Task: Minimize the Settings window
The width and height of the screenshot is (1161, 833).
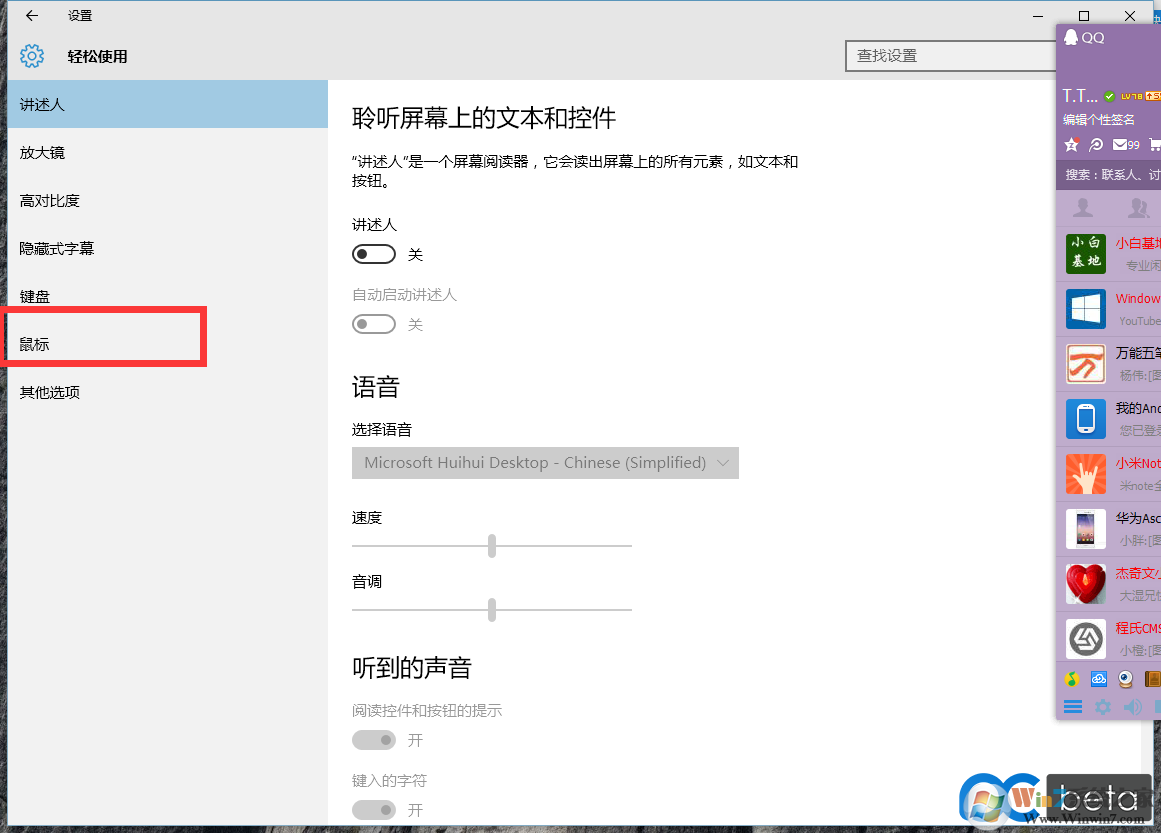Action: (1038, 16)
